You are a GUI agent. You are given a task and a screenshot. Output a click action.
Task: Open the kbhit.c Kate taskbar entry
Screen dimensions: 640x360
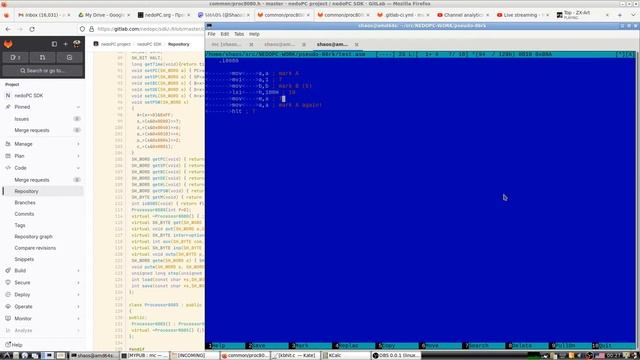pyautogui.click(x=296, y=356)
